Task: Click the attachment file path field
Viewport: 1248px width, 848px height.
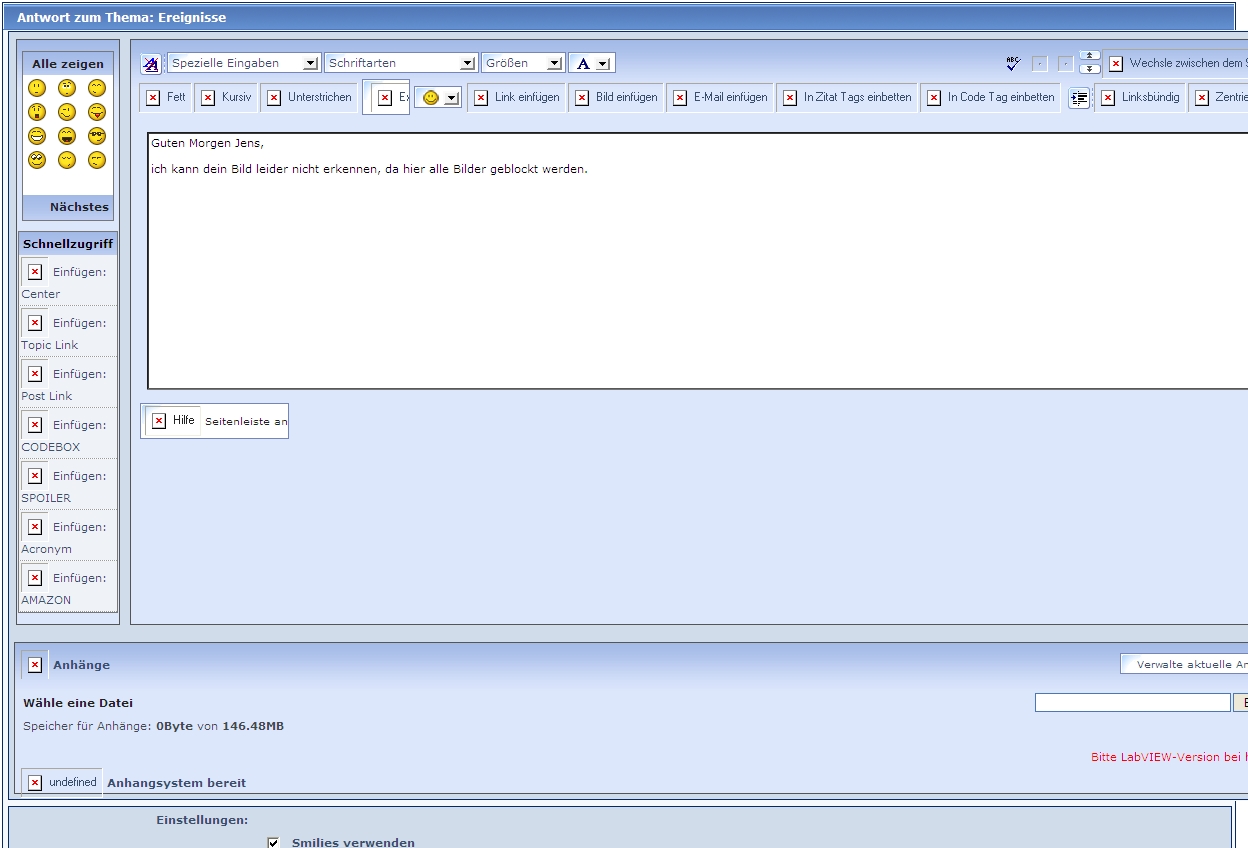Action: click(1132, 703)
